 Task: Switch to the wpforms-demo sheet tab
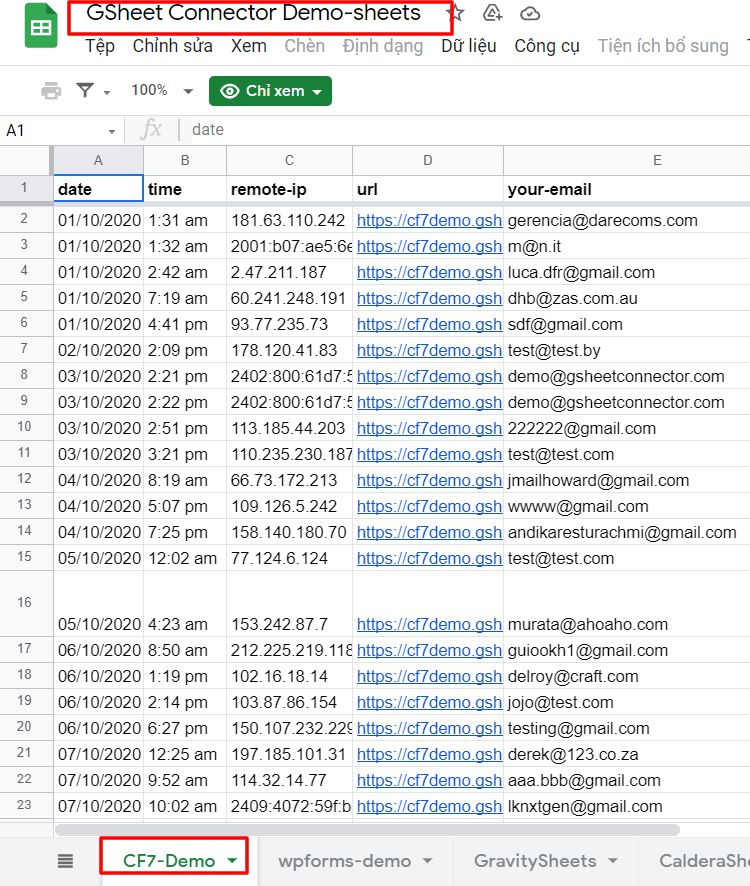coord(345,861)
